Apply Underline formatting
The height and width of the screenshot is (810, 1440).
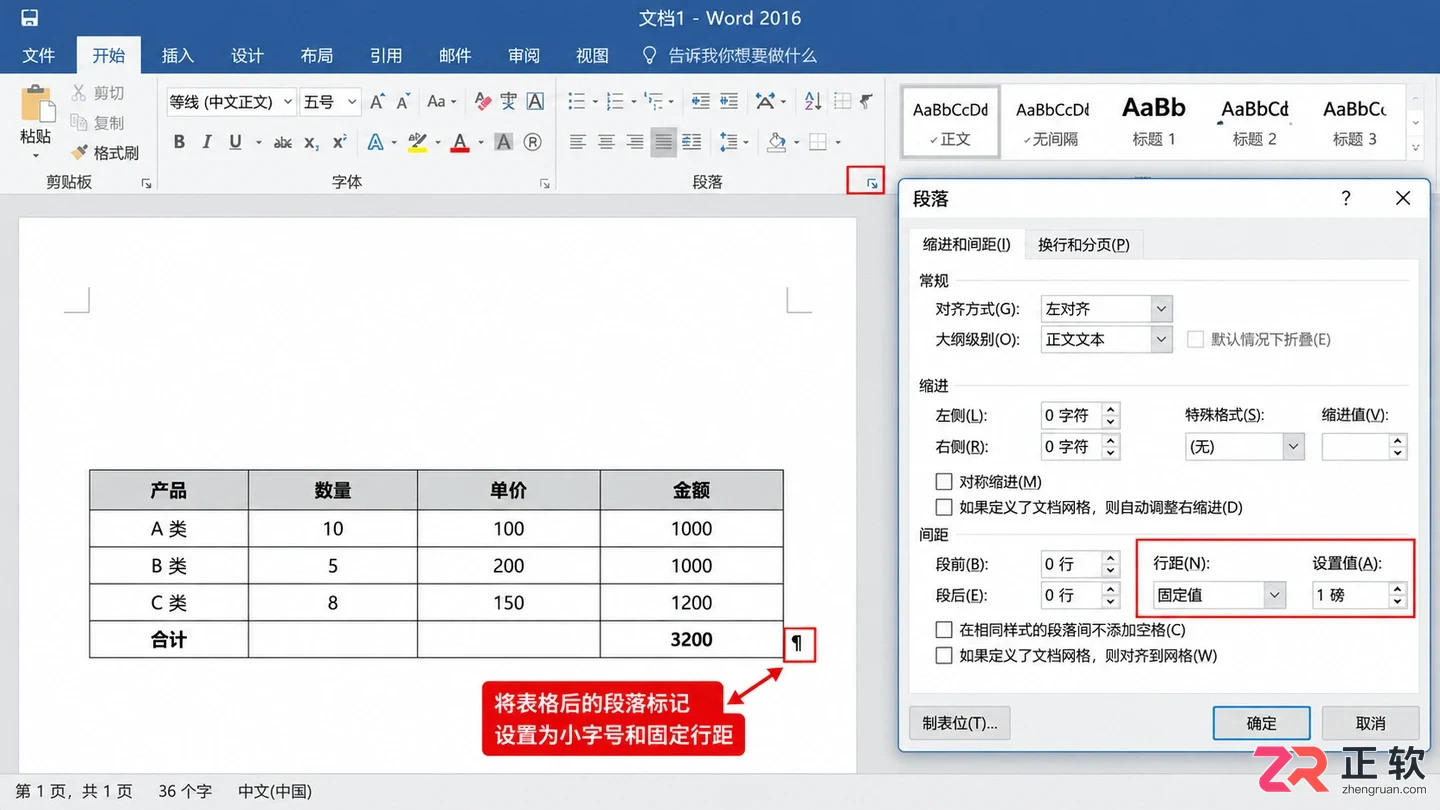click(x=236, y=142)
